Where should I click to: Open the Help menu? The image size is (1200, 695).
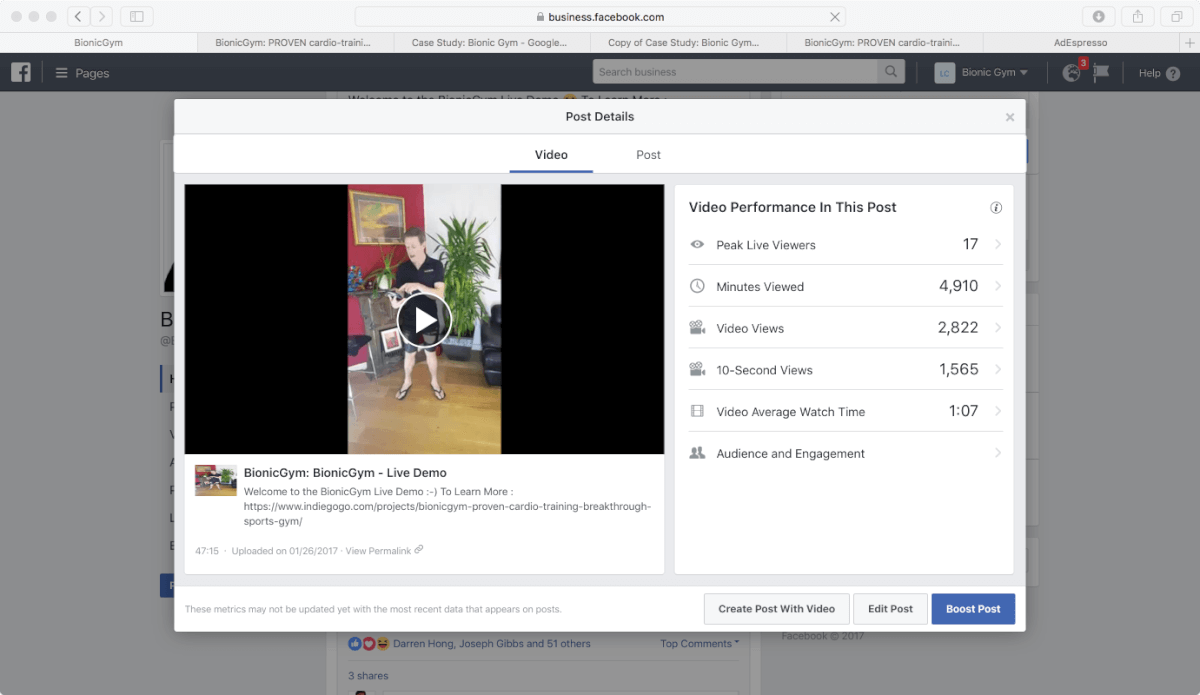click(x=1149, y=73)
